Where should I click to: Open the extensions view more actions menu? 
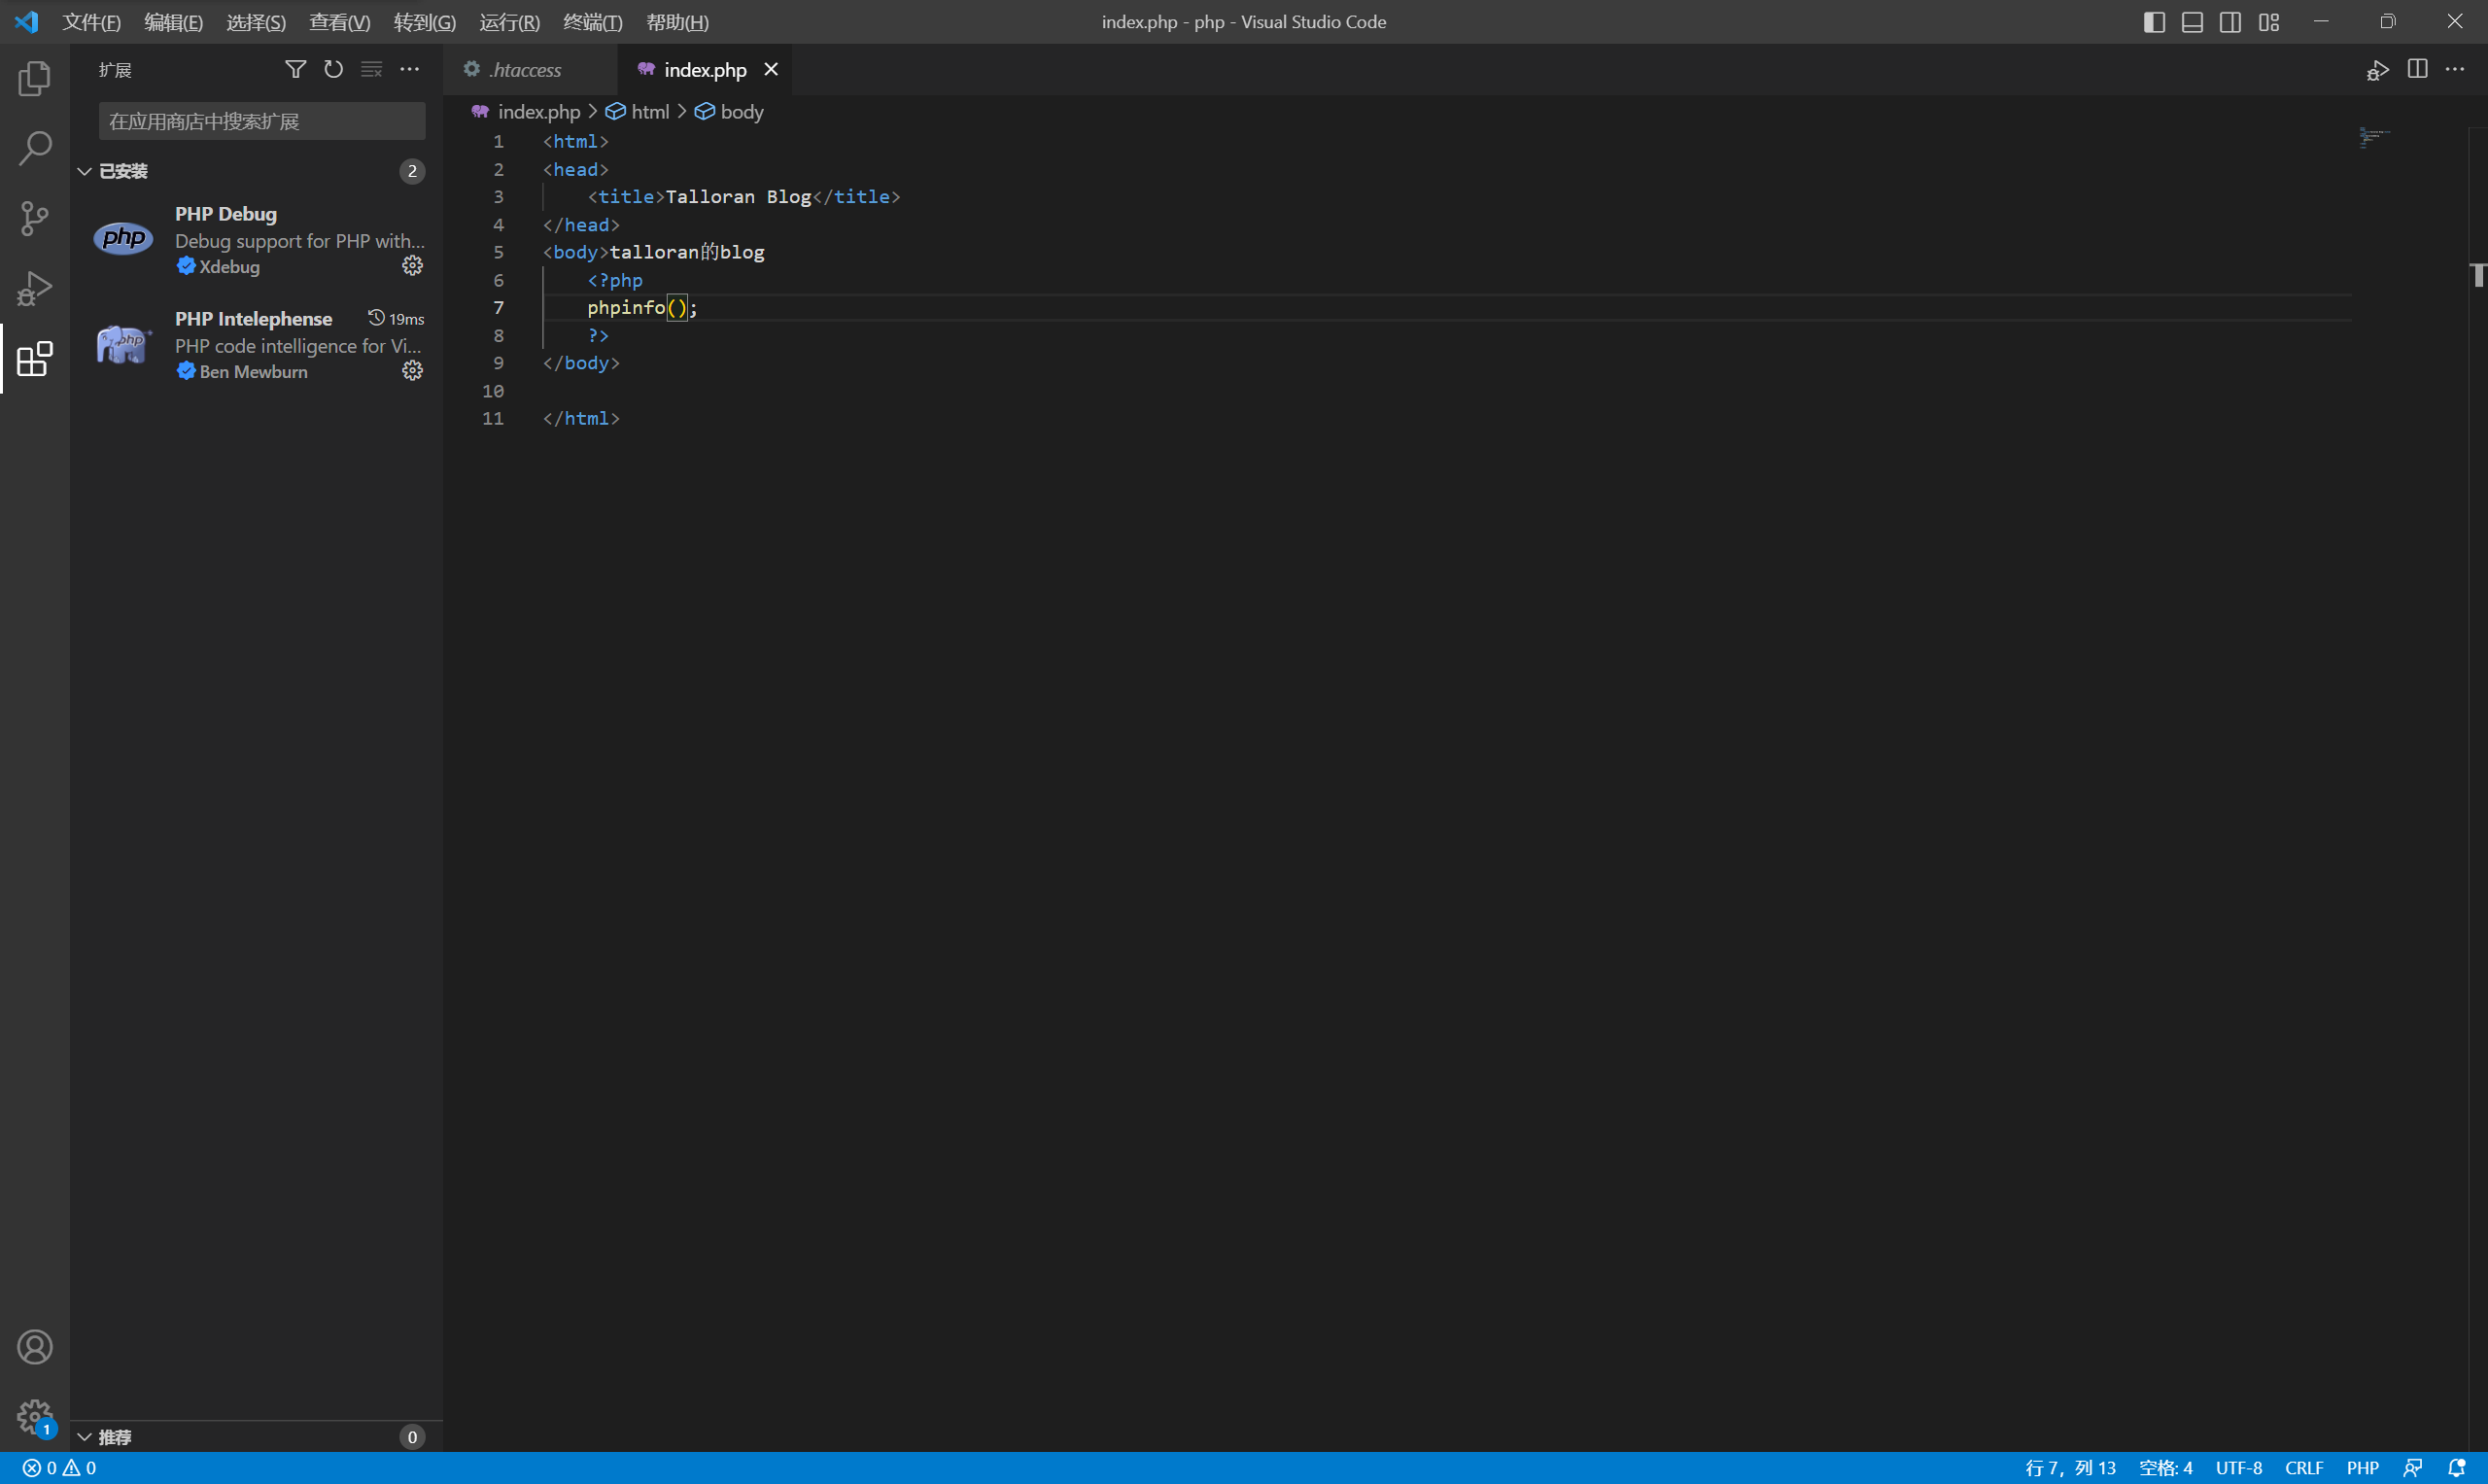410,69
